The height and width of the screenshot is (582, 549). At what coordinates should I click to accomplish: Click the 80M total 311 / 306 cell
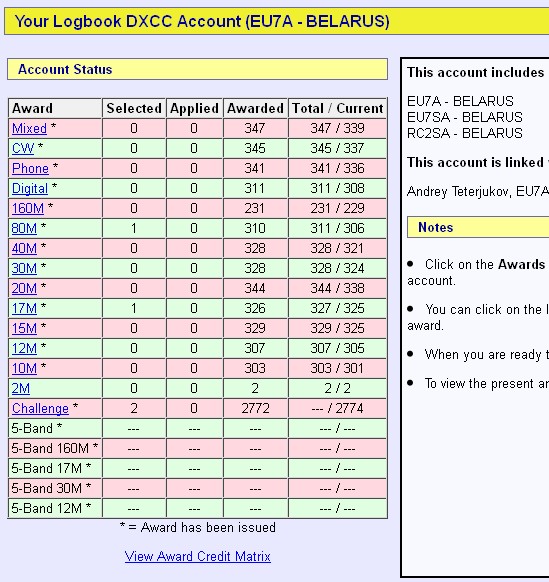point(337,228)
